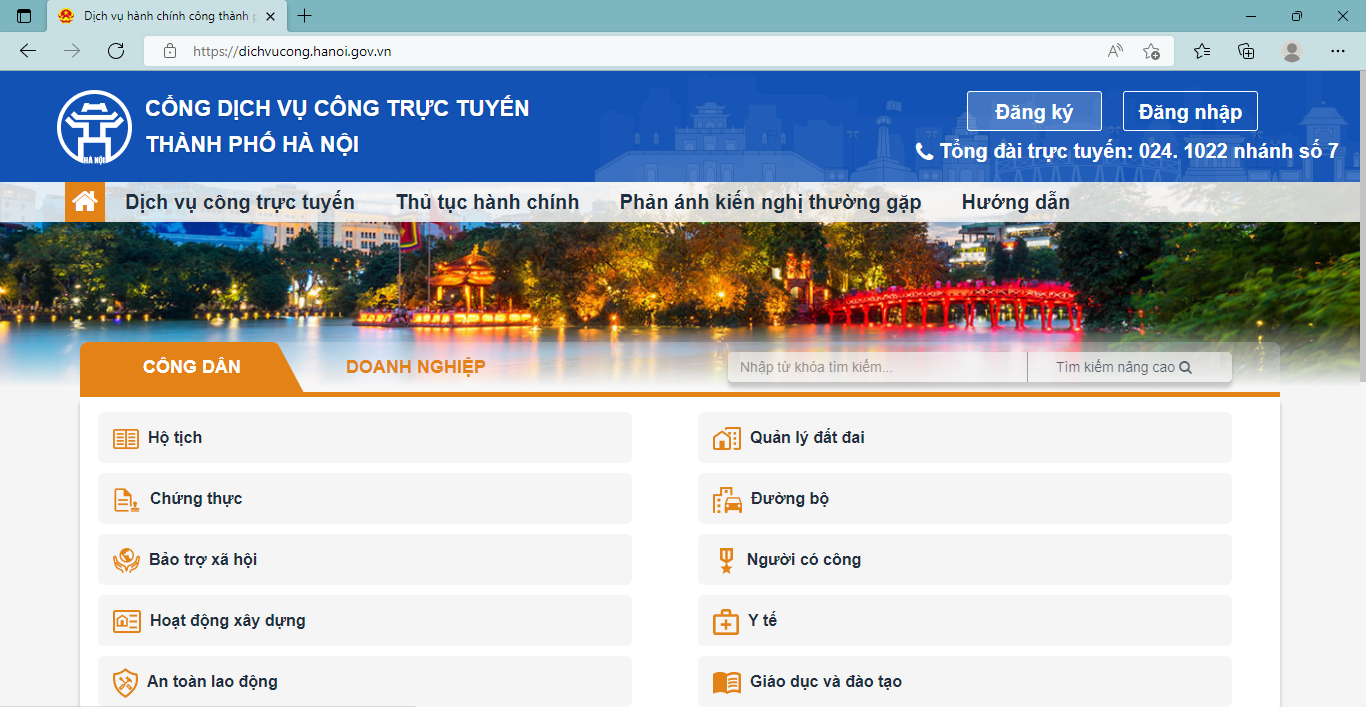Click the Quản lý đất đai house icon
Image resolution: width=1366 pixels, height=707 pixels.
tap(727, 438)
